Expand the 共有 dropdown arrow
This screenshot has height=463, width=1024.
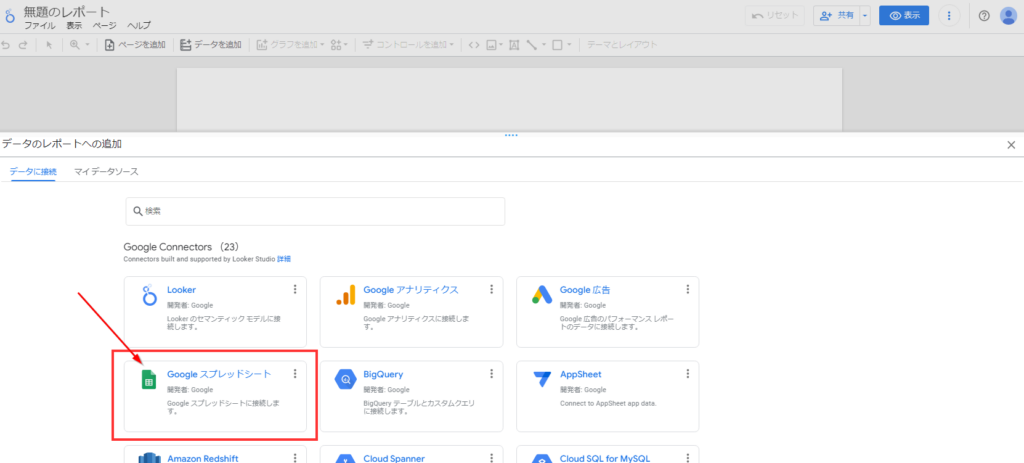click(865, 16)
